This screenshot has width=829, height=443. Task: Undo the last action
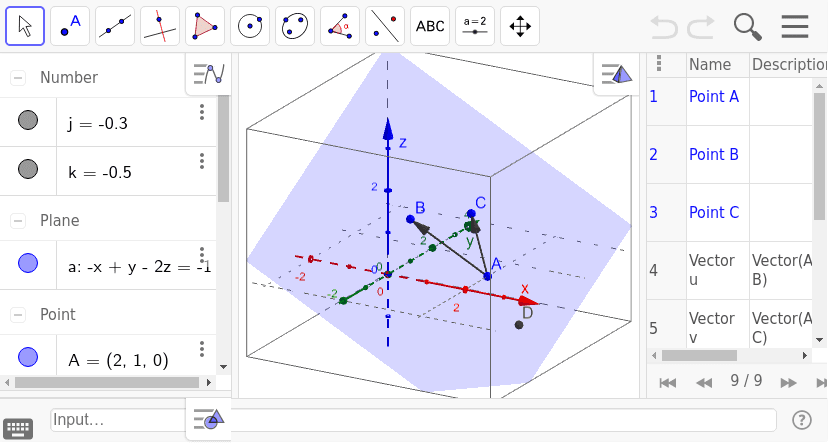coord(664,26)
